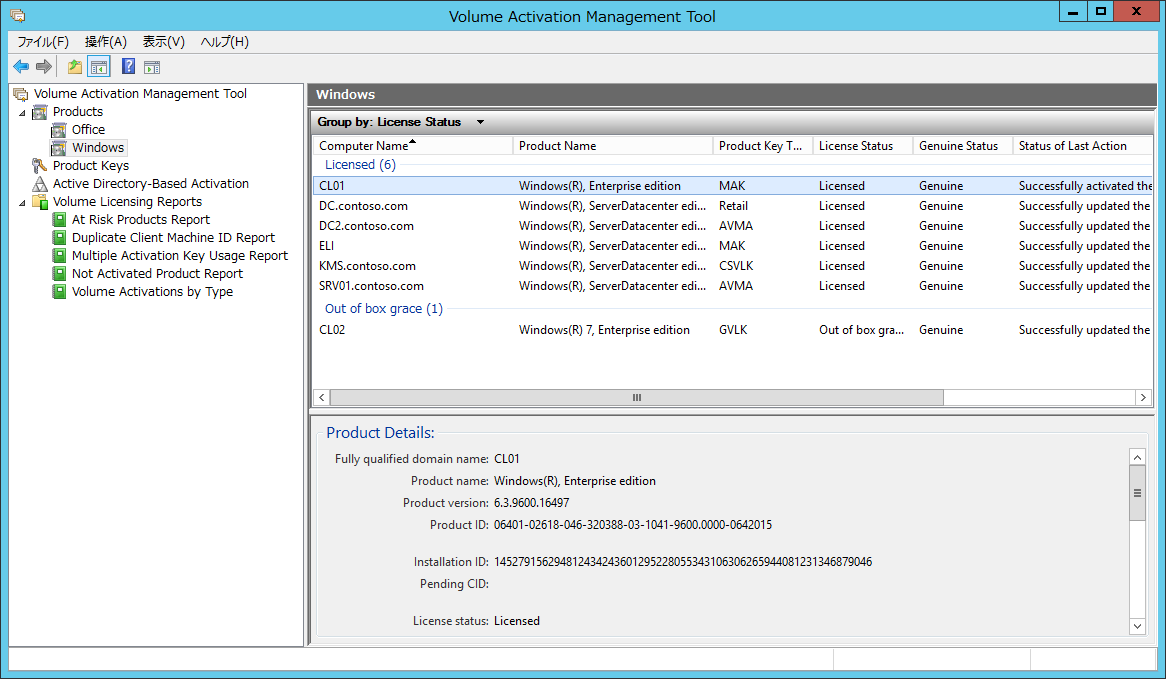Select Active Directory-Based Activation tree item

tap(151, 184)
